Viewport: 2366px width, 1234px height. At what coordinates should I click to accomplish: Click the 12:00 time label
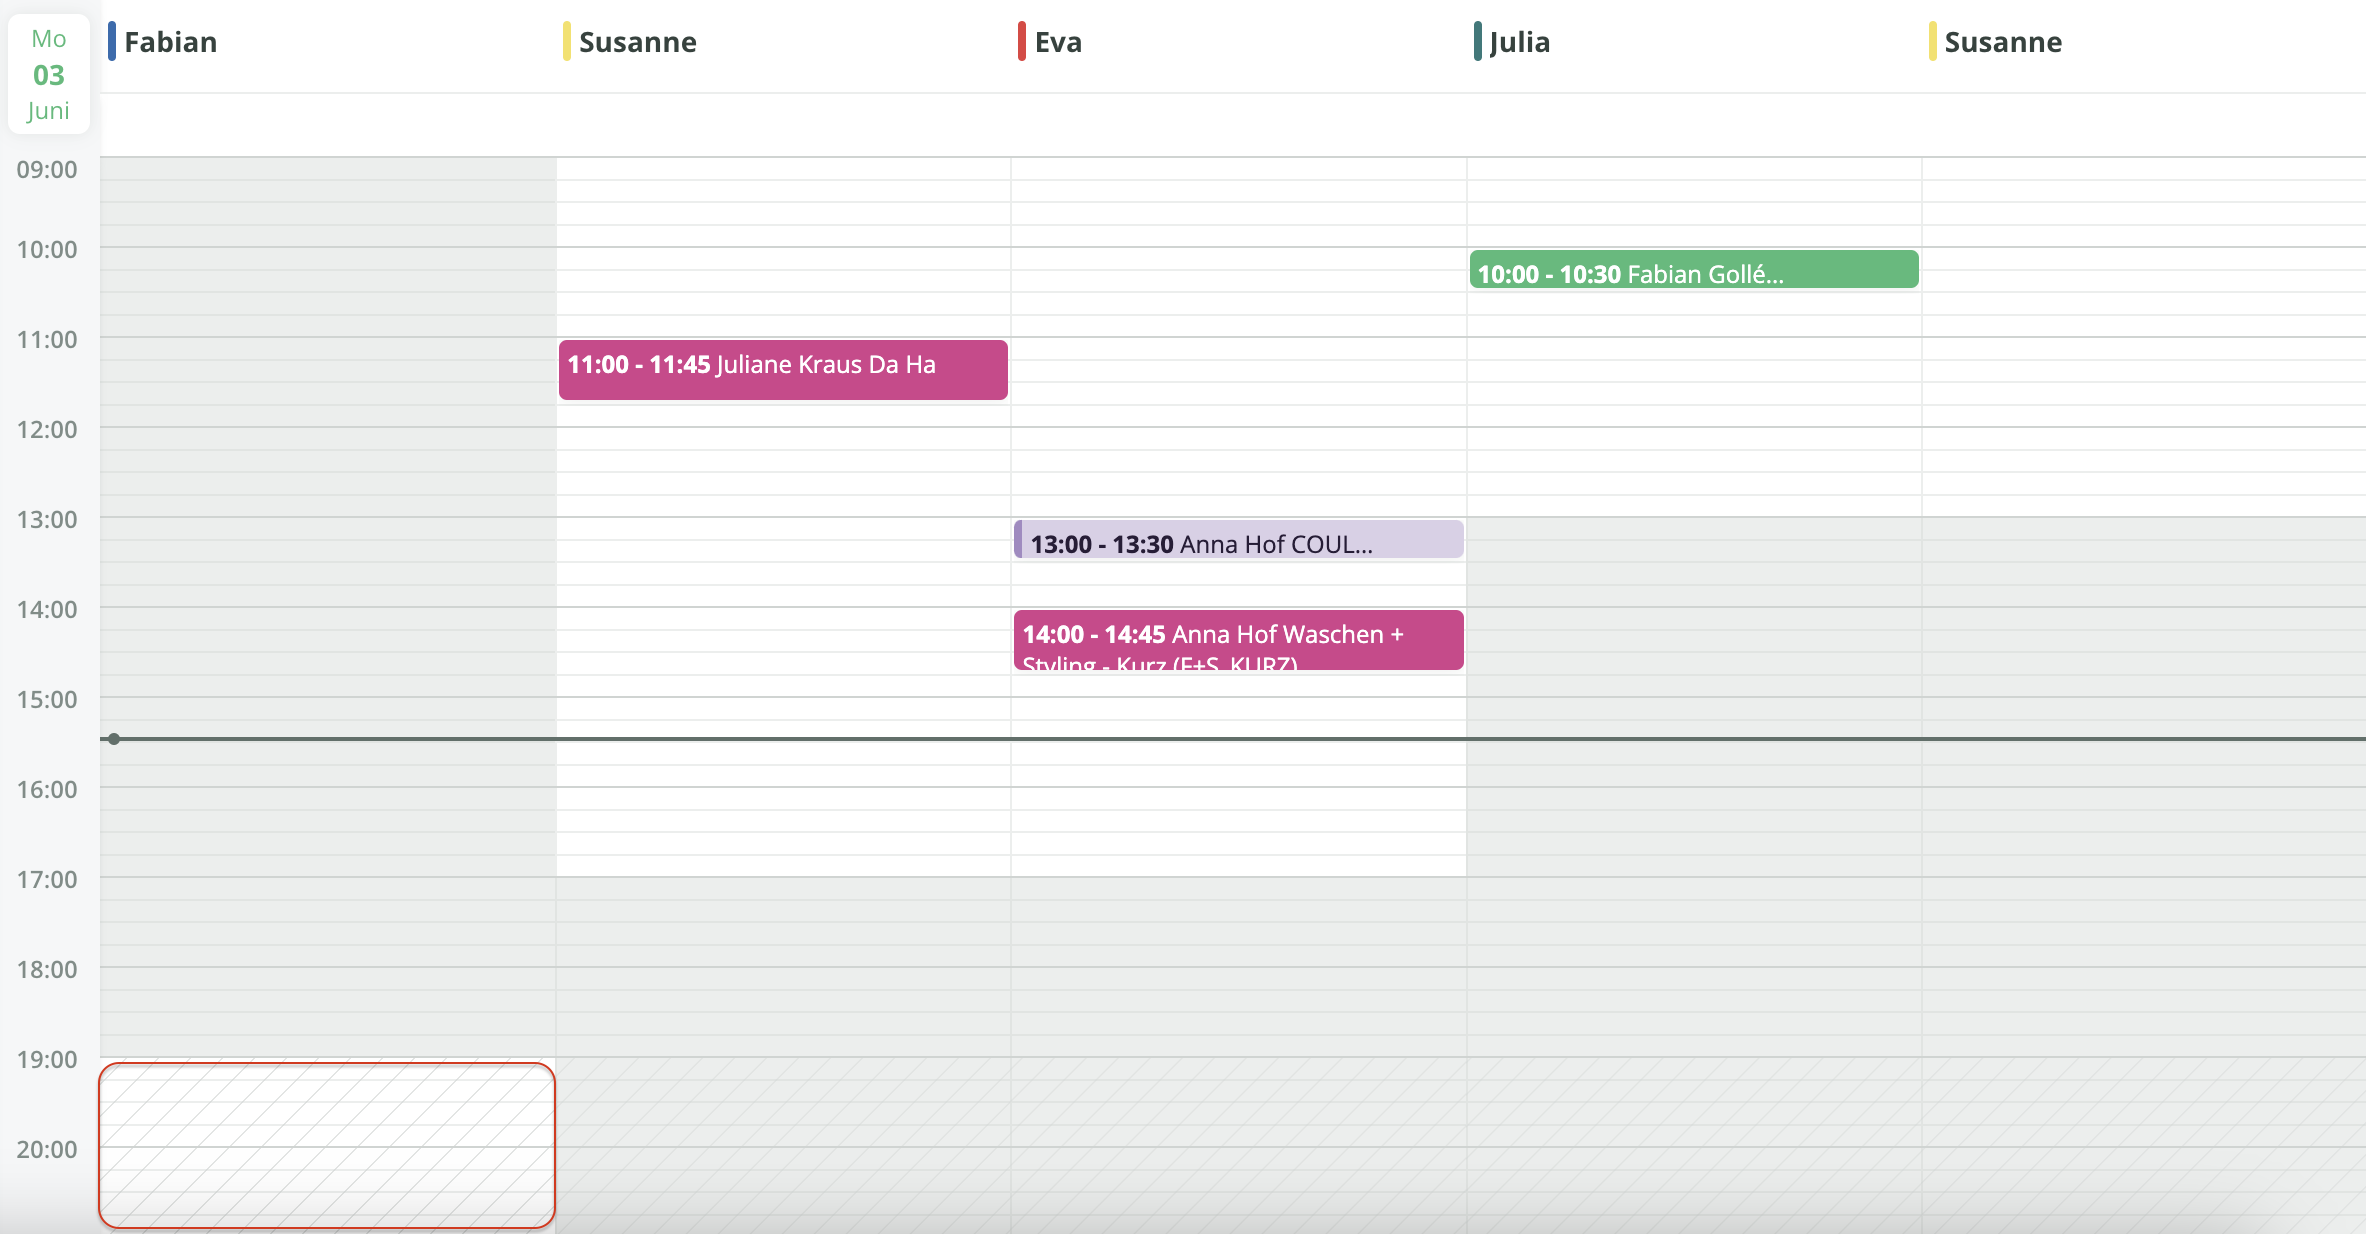(x=47, y=430)
